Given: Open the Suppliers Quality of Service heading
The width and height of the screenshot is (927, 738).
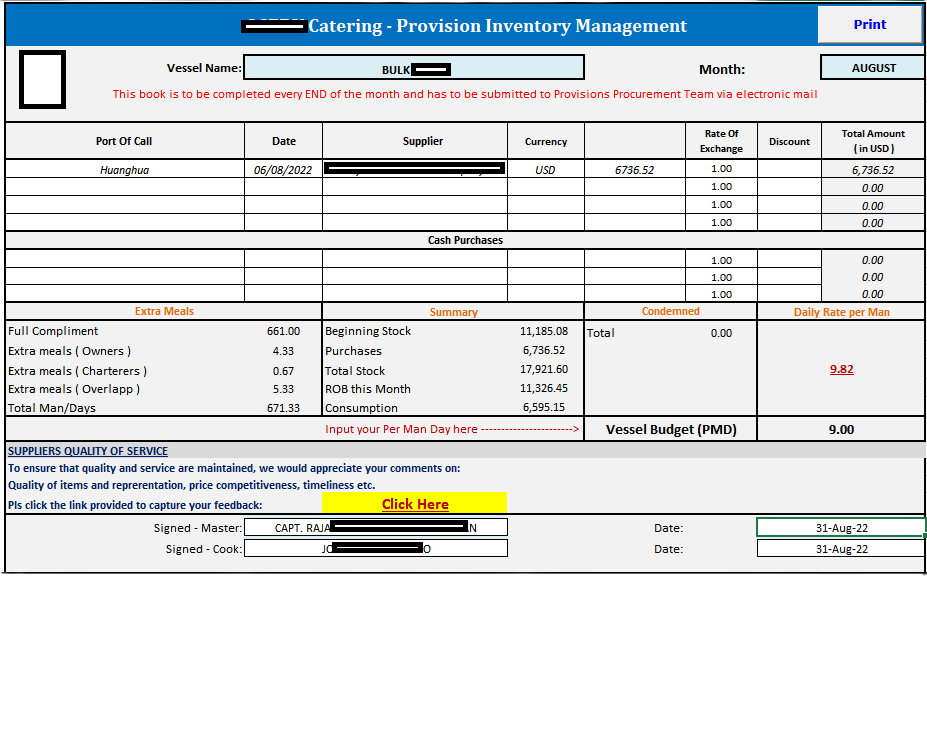Looking at the screenshot, I should point(87,451).
